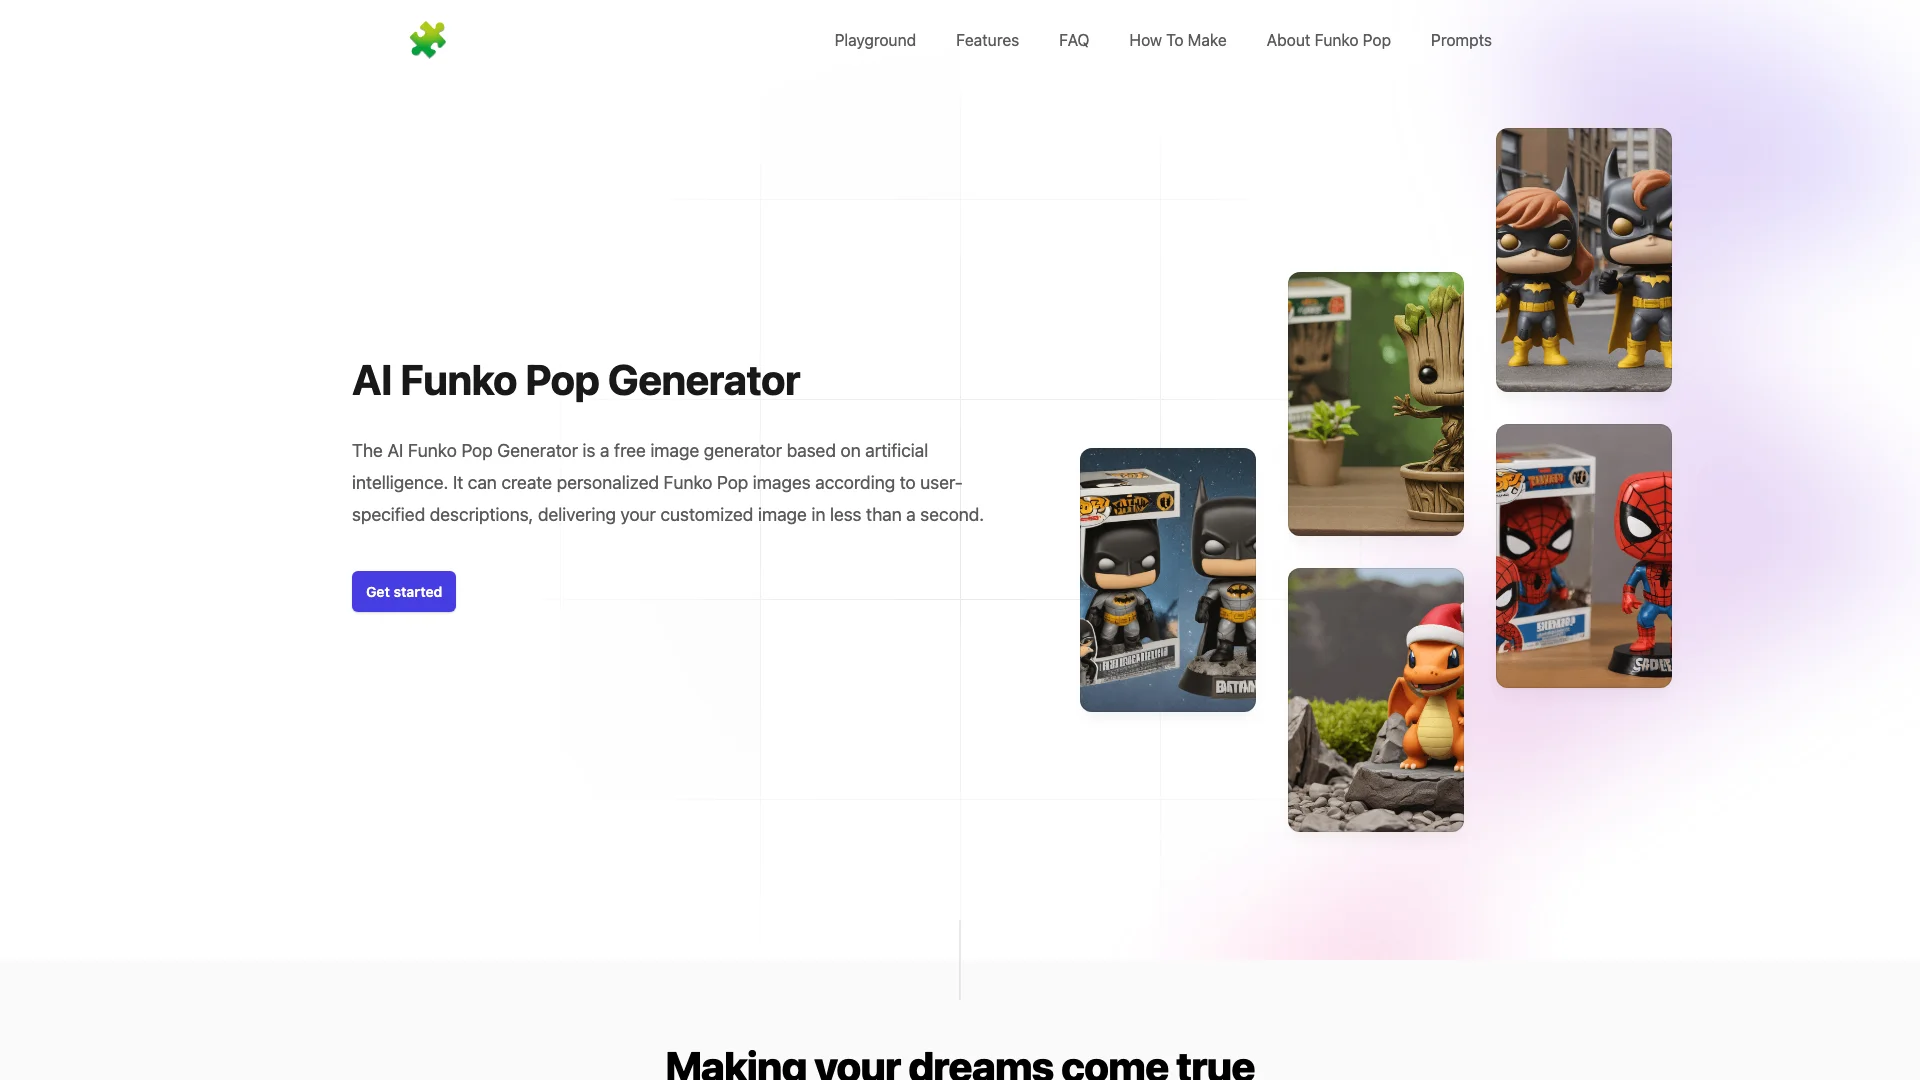The width and height of the screenshot is (1920, 1080).
Task: Click the Batgirl Funko Pop thumbnail
Action: (1584, 260)
